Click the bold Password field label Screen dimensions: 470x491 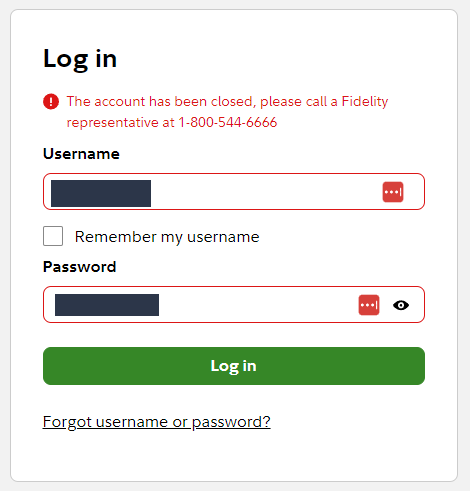pyautogui.click(x=80, y=267)
